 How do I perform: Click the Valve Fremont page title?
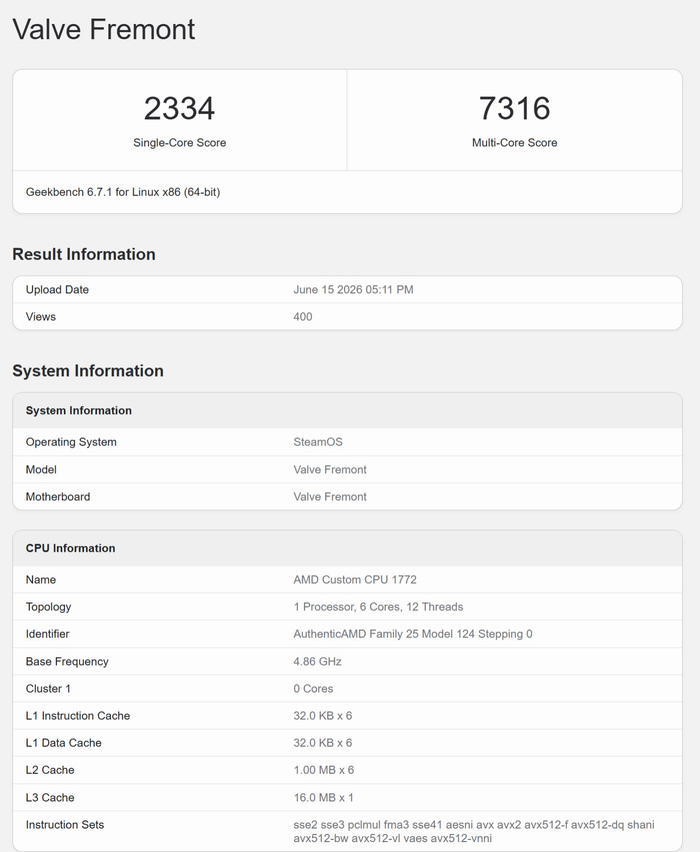(x=103, y=29)
